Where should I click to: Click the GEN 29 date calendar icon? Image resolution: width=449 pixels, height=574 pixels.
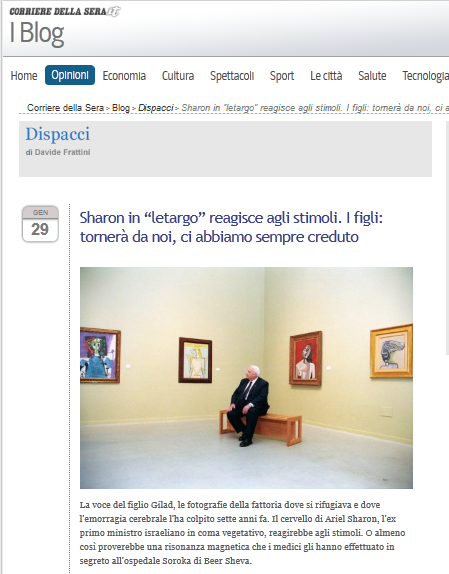tap(40, 224)
